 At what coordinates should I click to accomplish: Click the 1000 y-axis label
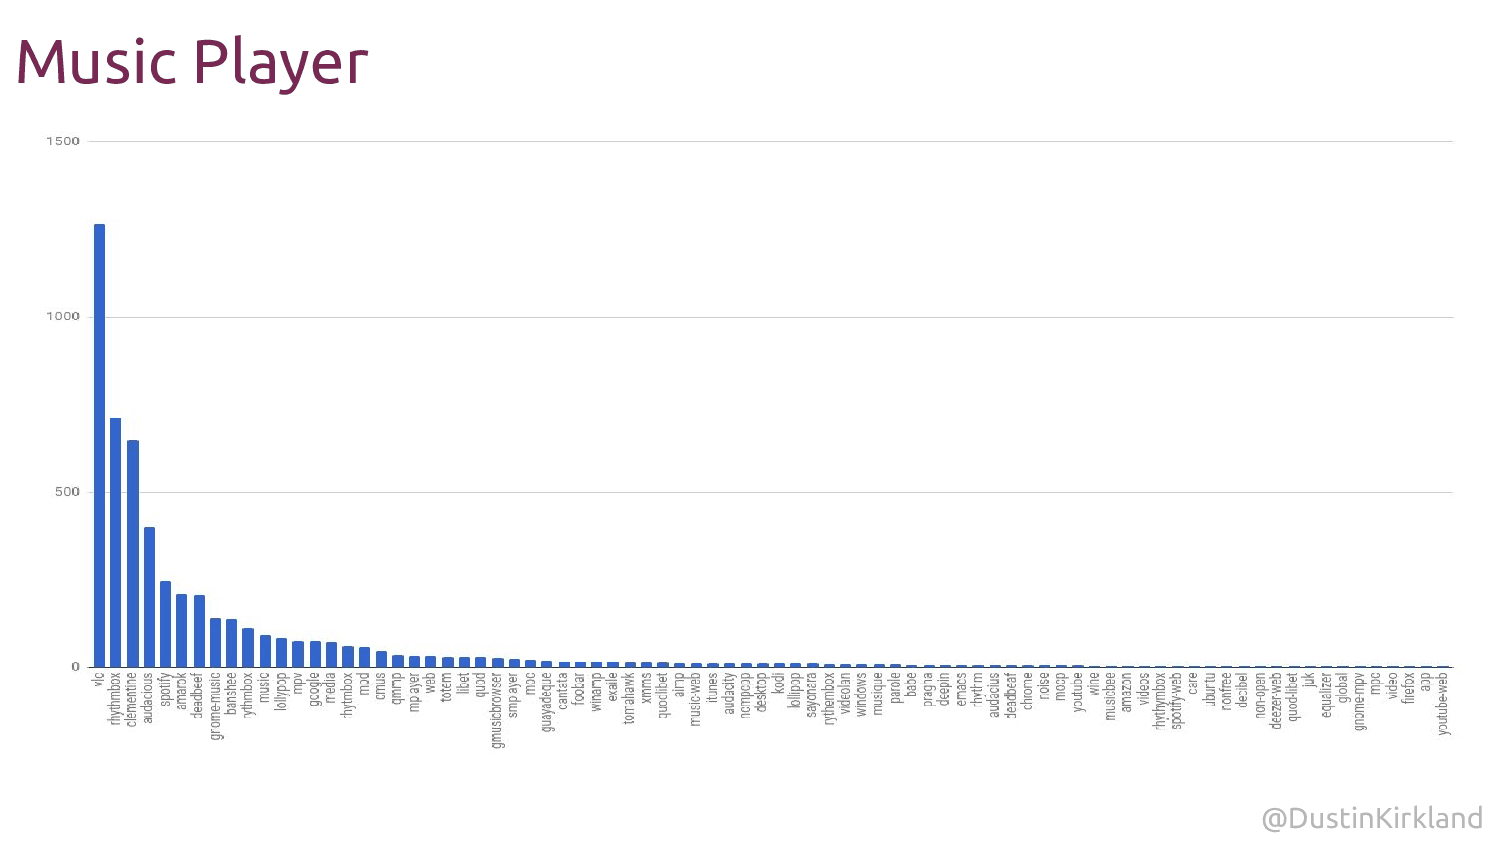63,317
